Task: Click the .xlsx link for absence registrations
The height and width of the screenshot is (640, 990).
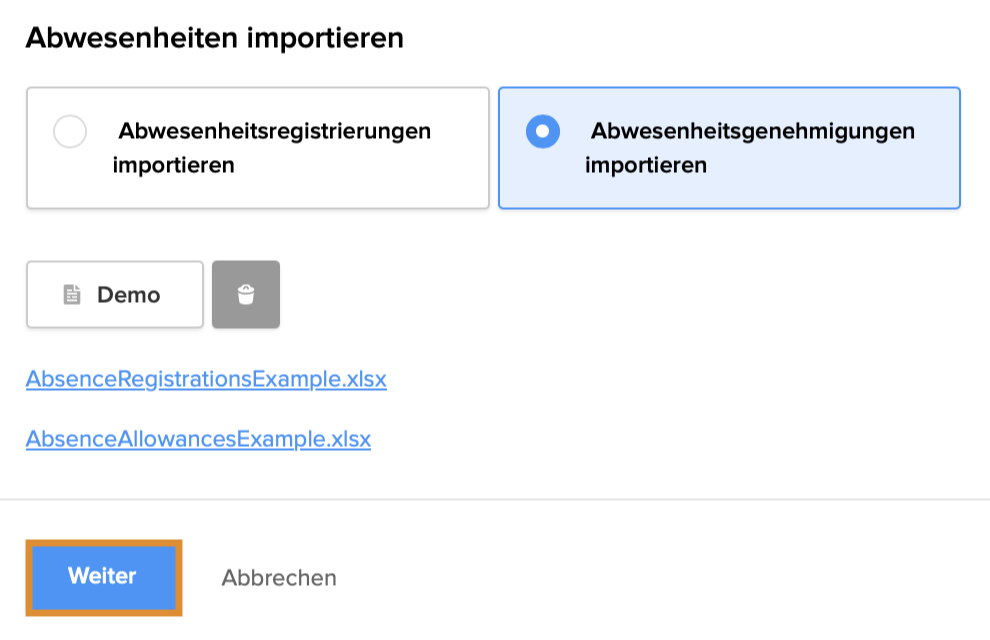Action: (x=206, y=380)
